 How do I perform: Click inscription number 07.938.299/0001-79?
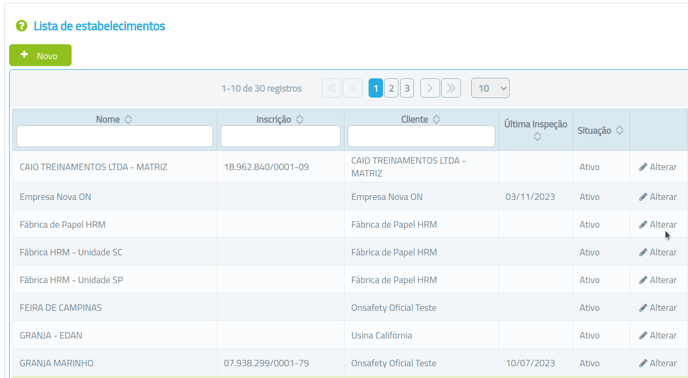coord(266,363)
